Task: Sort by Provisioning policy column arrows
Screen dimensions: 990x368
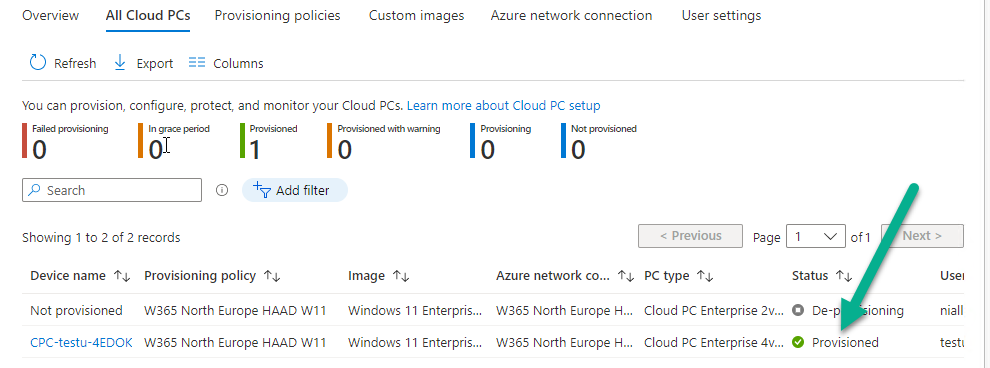Action: 272,276
